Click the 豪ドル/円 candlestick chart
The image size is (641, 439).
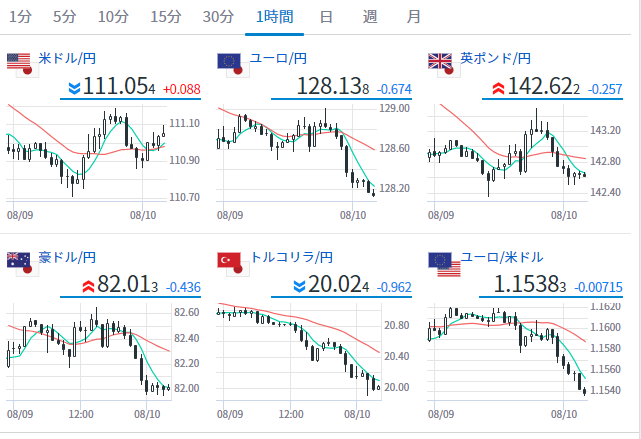tap(89, 354)
